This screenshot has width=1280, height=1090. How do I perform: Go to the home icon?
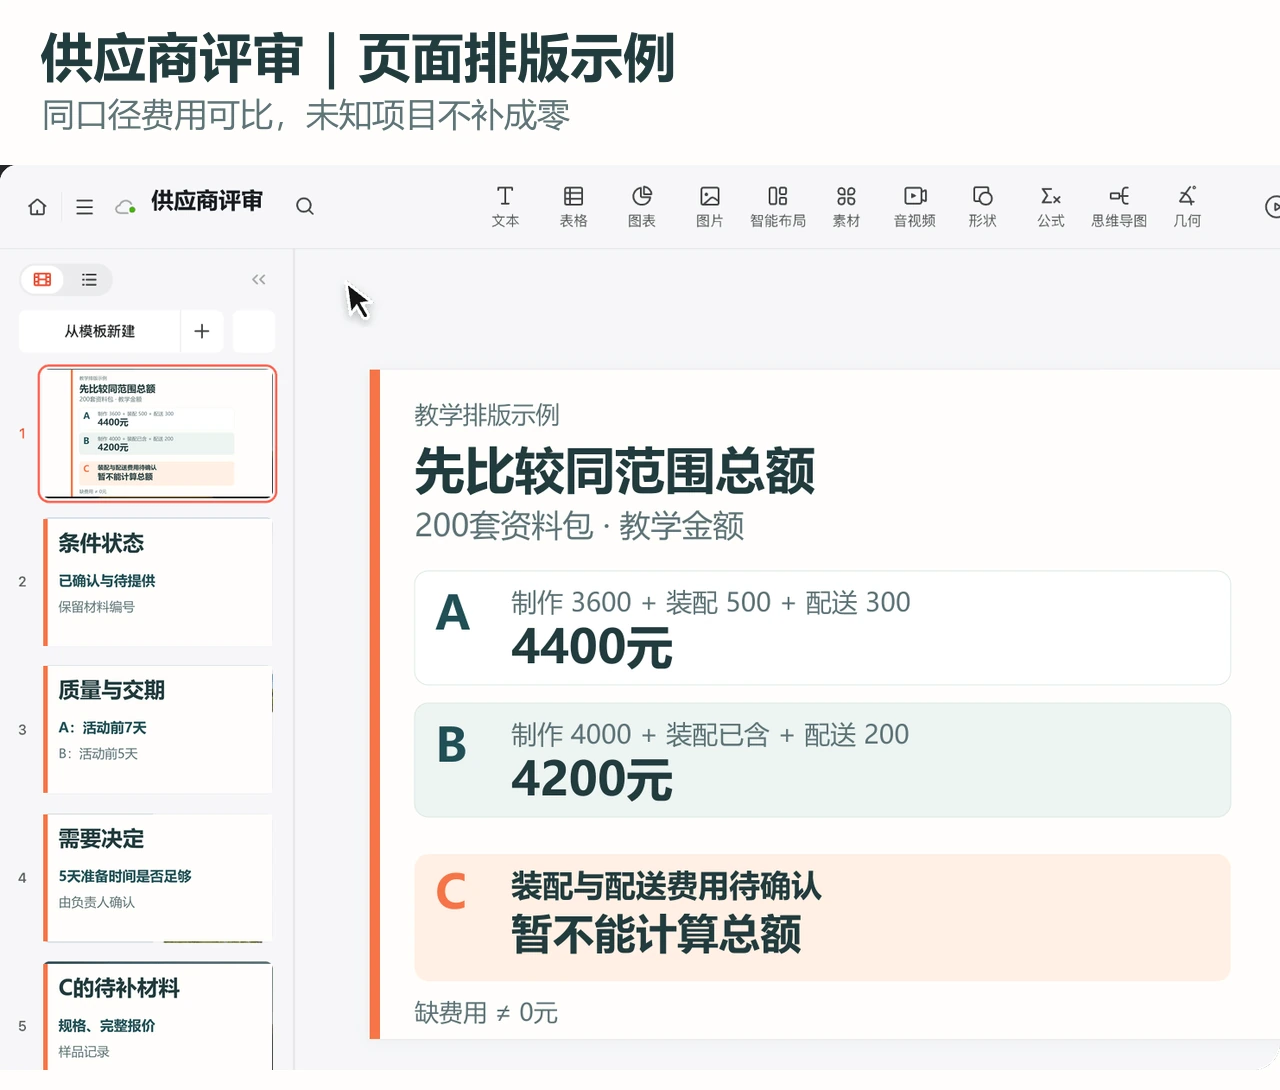coord(37,207)
